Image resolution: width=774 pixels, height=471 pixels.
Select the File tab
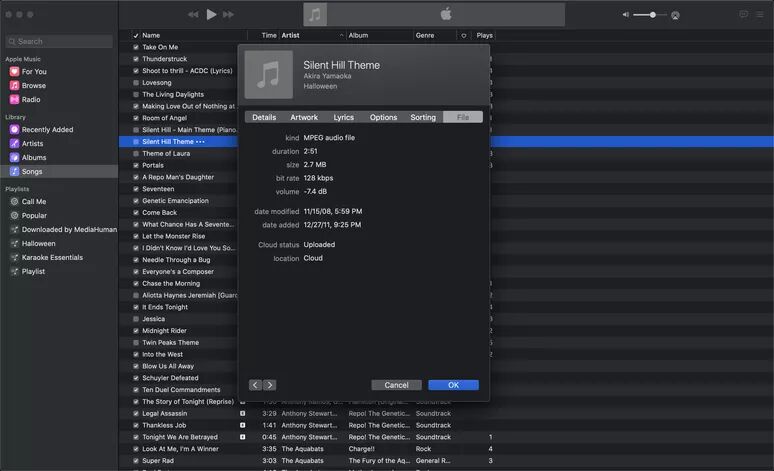(x=463, y=118)
